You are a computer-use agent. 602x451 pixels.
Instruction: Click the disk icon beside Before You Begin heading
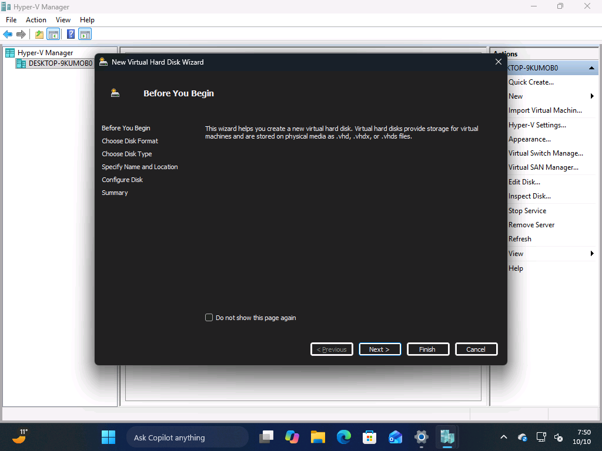[x=115, y=93]
